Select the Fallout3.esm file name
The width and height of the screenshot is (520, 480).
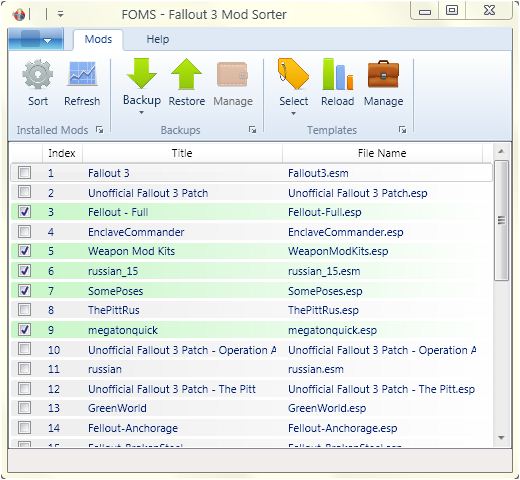coord(318,173)
